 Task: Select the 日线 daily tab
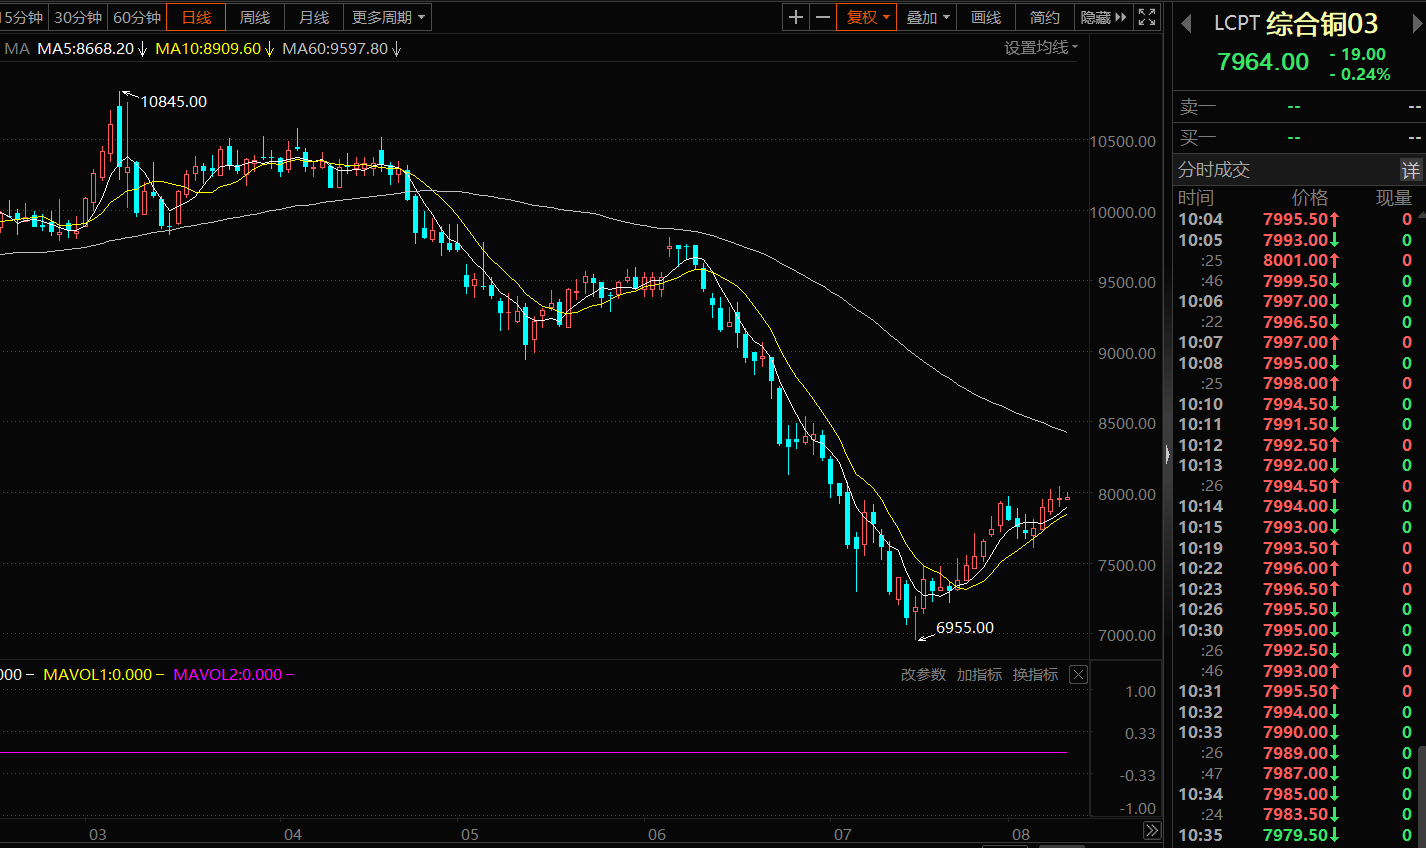tap(196, 17)
